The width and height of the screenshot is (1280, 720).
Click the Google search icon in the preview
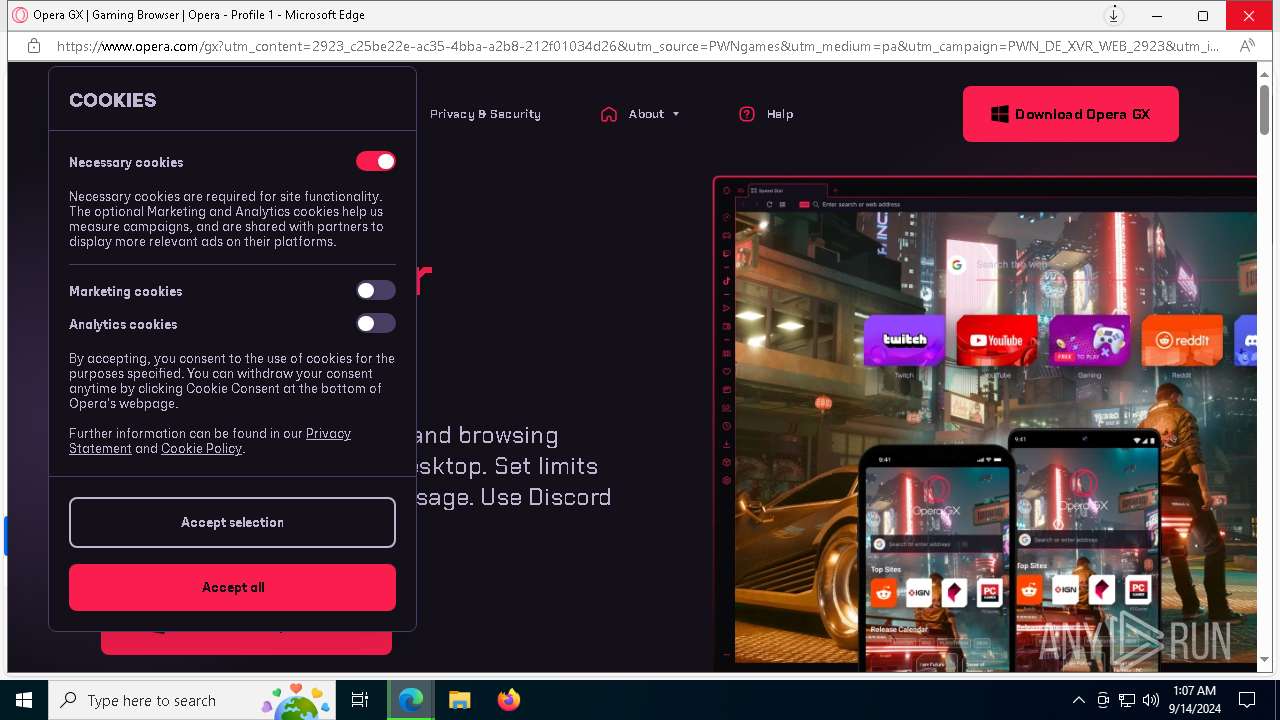pyautogui.click(x=957, y=265)
